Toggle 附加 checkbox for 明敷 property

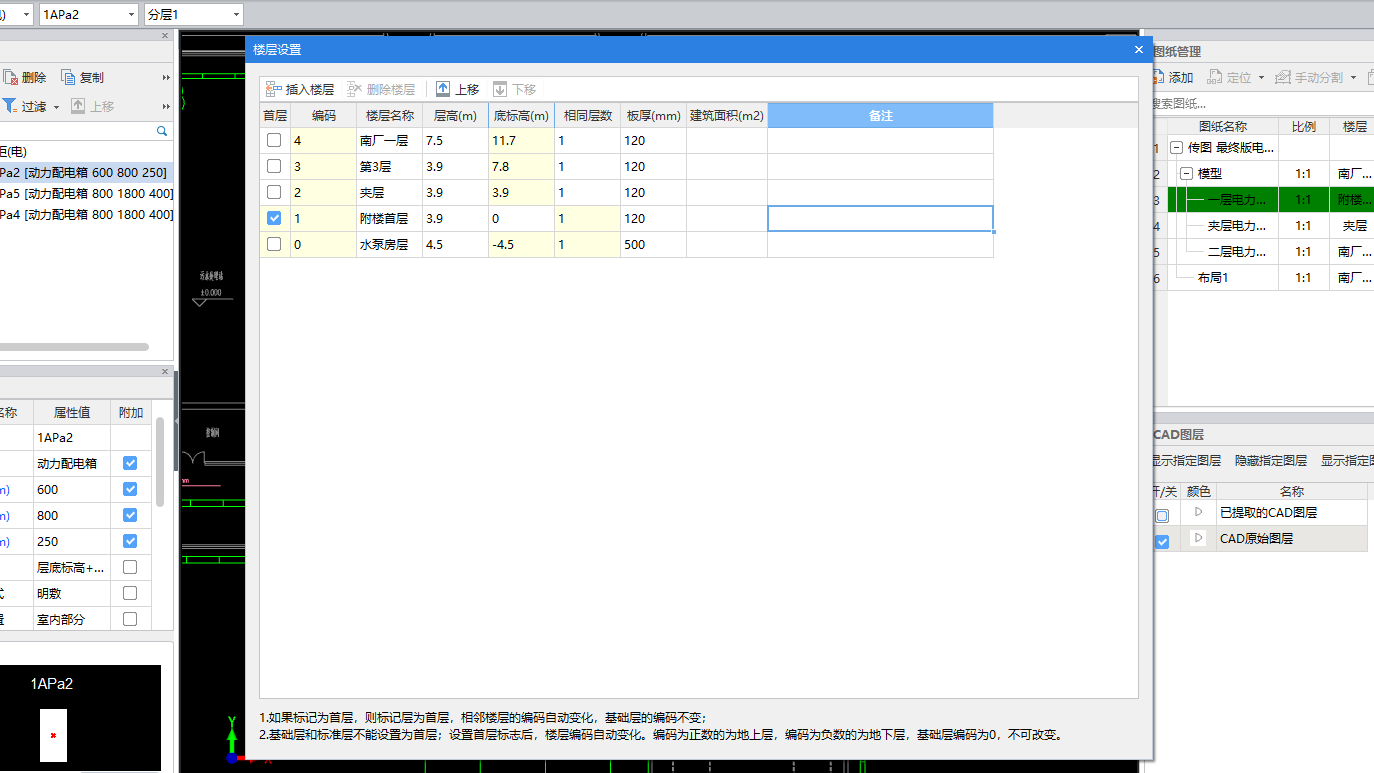[130, 593]
